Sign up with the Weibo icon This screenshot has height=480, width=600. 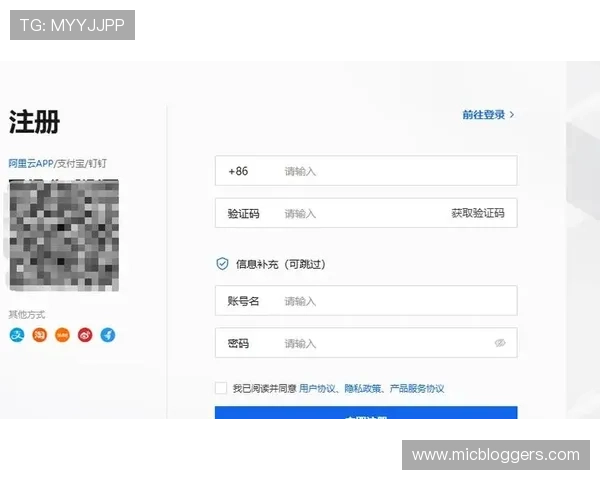click(85, 335)
